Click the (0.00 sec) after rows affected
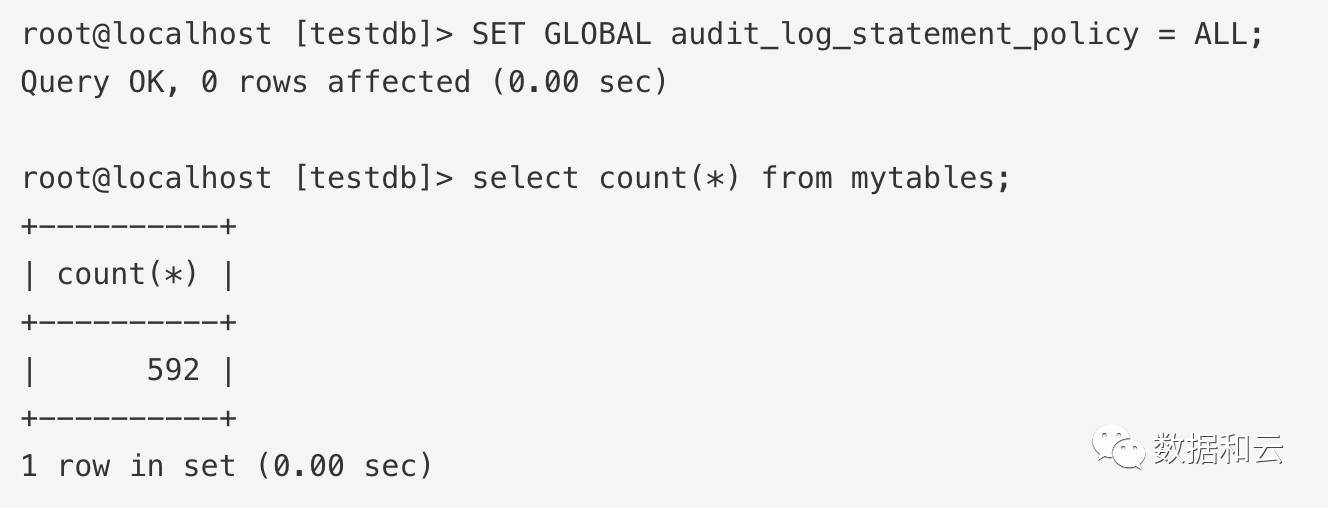Viewport: 1328px width, 508px height. coord(579,82)
